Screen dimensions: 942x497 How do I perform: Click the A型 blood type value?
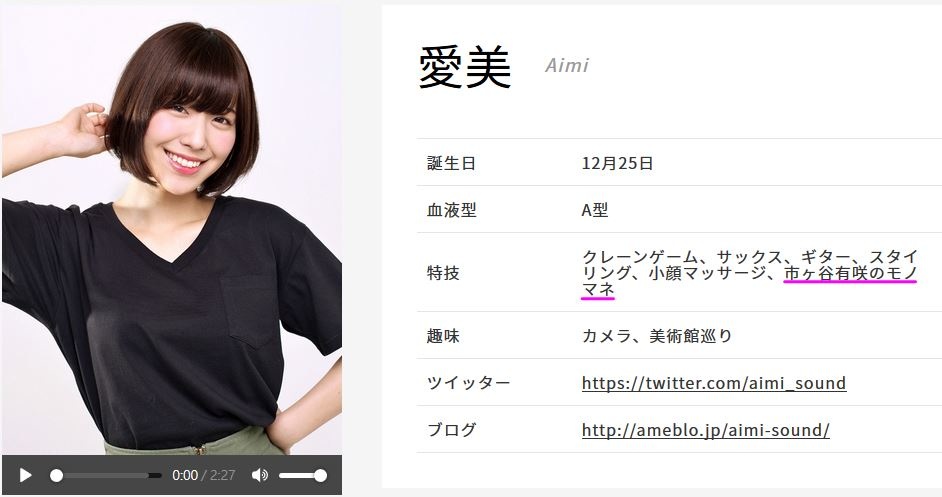595,210
